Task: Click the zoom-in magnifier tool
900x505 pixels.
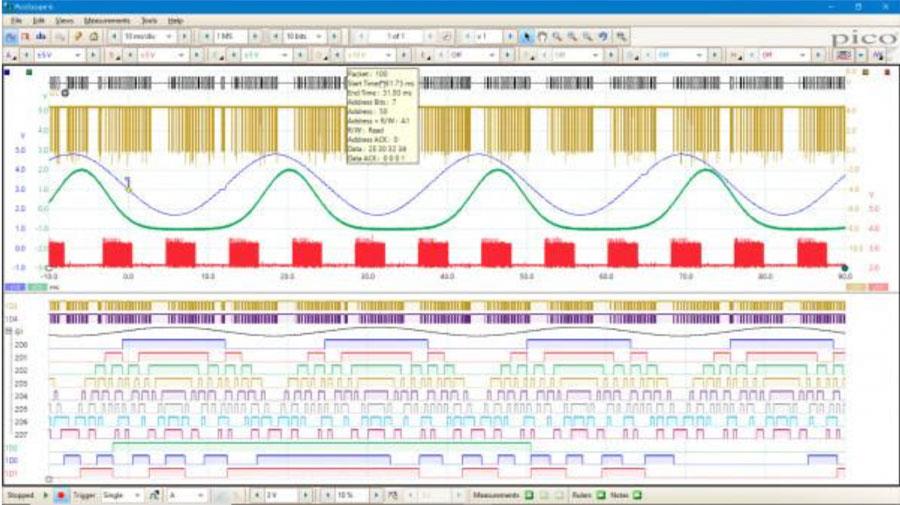Action: 559,36
